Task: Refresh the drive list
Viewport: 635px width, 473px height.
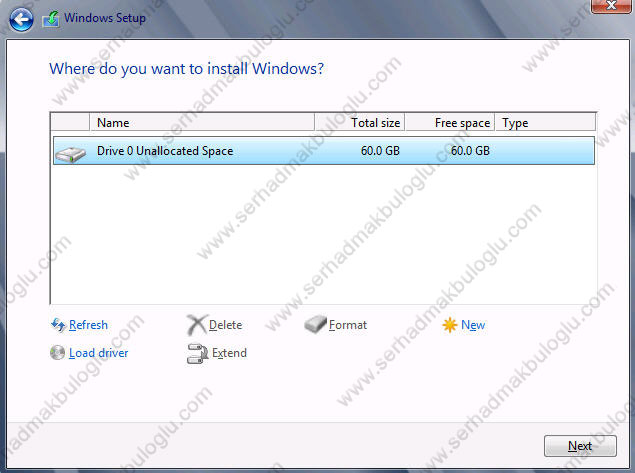Action: (x=88, y=325)
